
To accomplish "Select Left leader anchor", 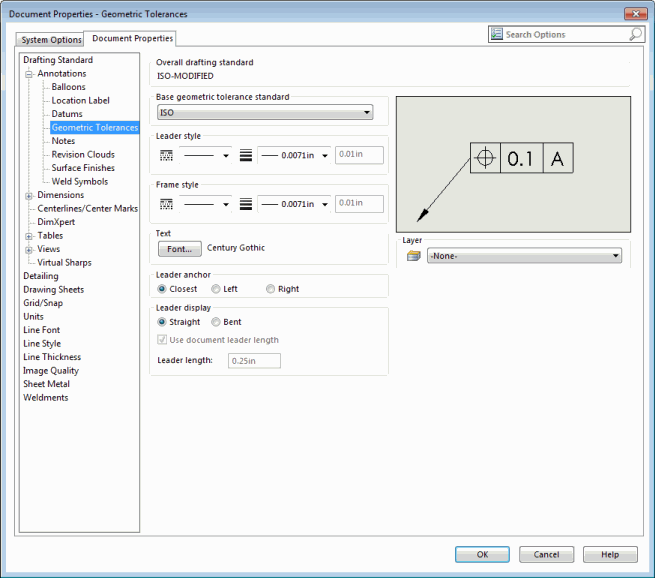I will 216,289.
